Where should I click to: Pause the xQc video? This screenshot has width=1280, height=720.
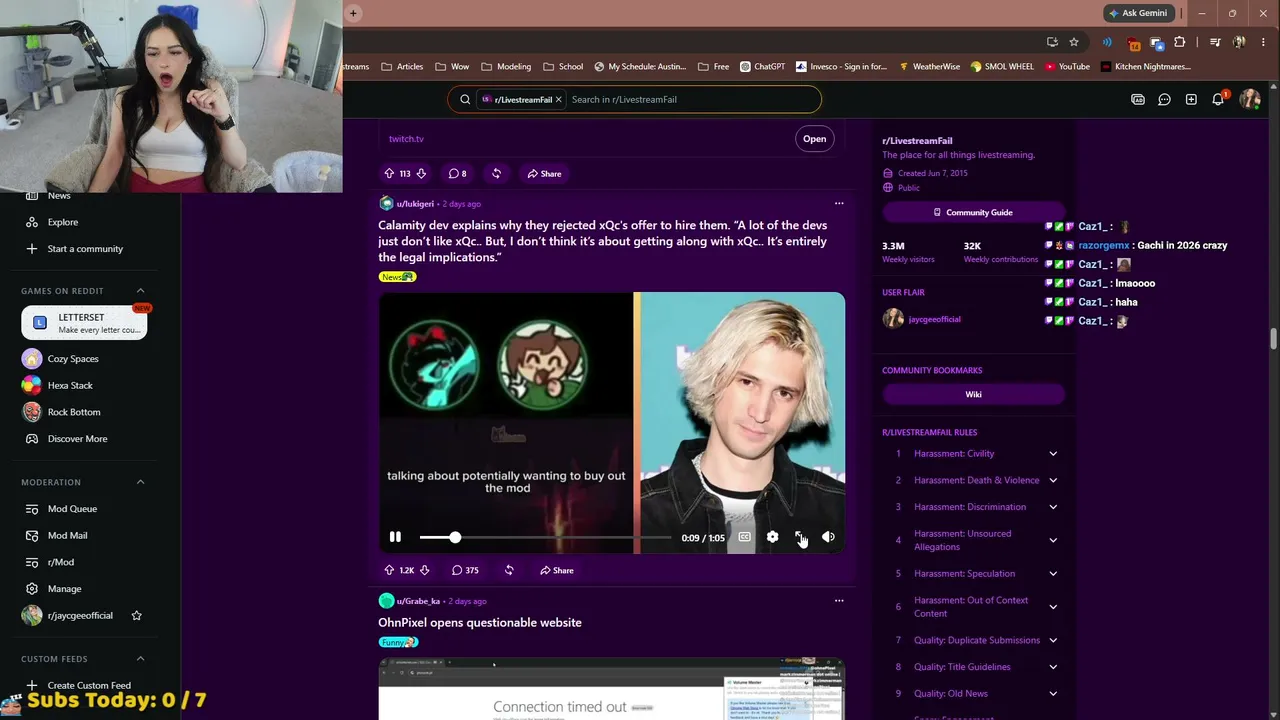tap(395, 537)
